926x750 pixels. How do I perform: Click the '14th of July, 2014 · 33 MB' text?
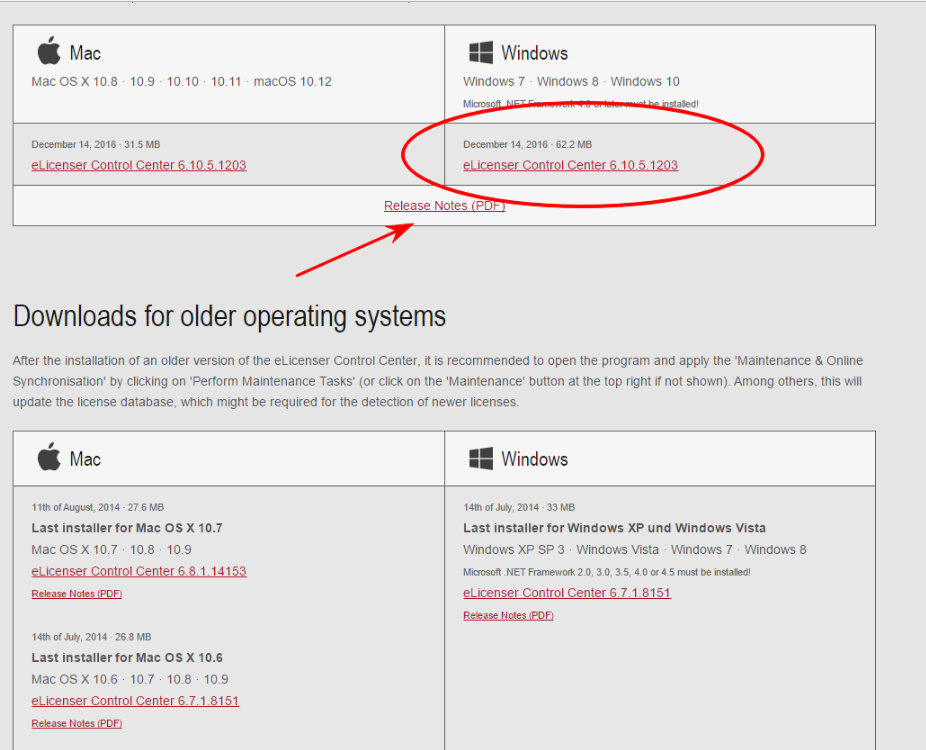coord(519,507)
